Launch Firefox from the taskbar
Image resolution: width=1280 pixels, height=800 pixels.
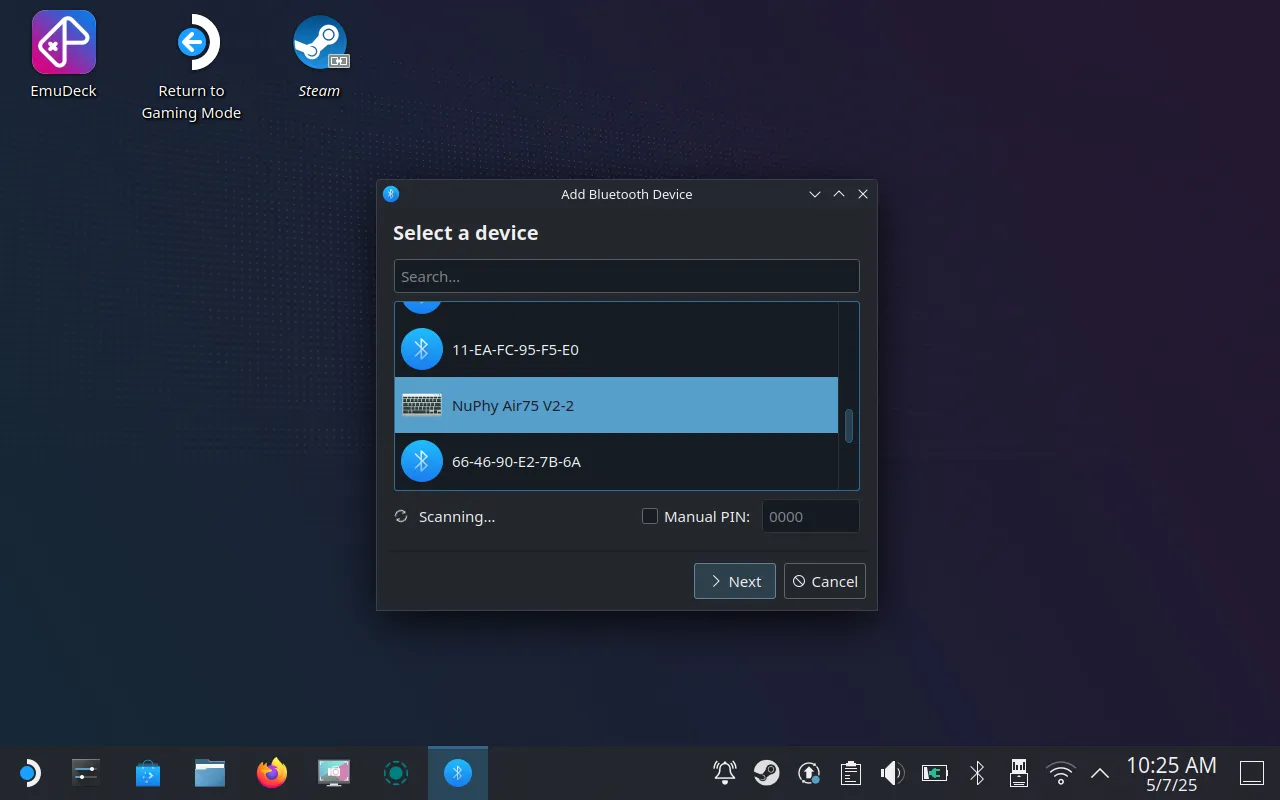(x=271, y=772)
